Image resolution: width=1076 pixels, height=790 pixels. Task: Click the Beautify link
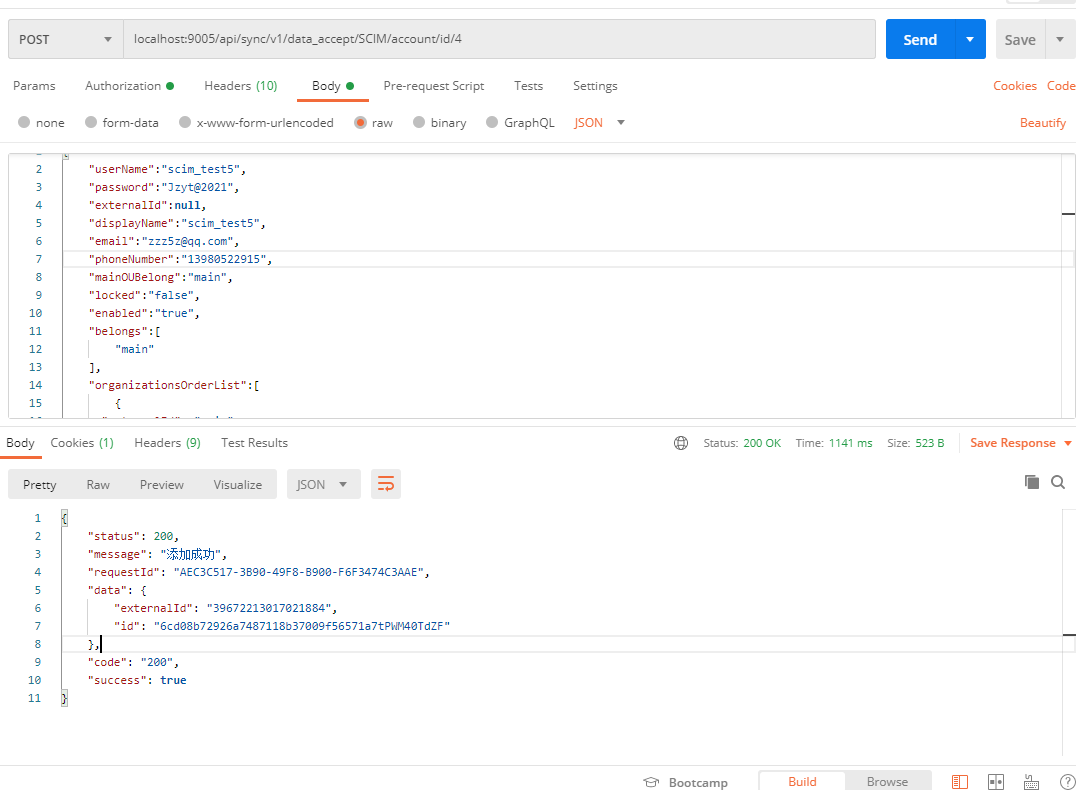pyautogui.click(x=1042, y=123)
